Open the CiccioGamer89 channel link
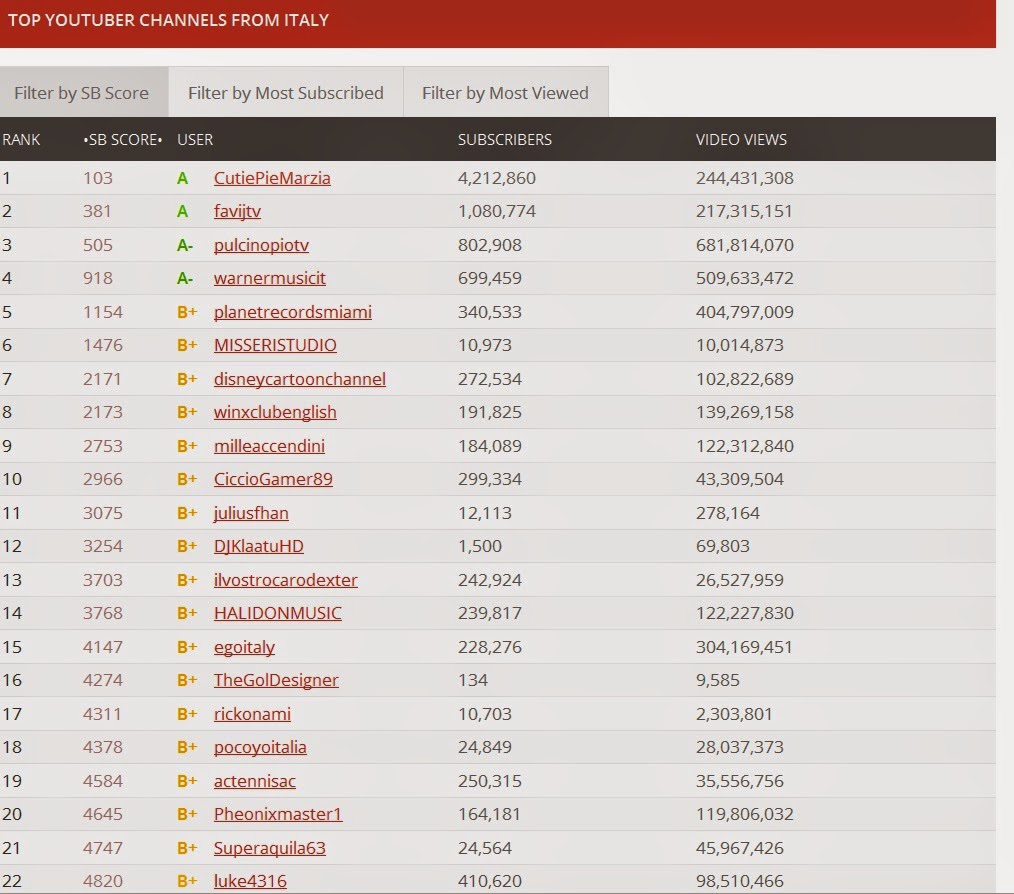 pyautogui.click(x=274, y=479)
